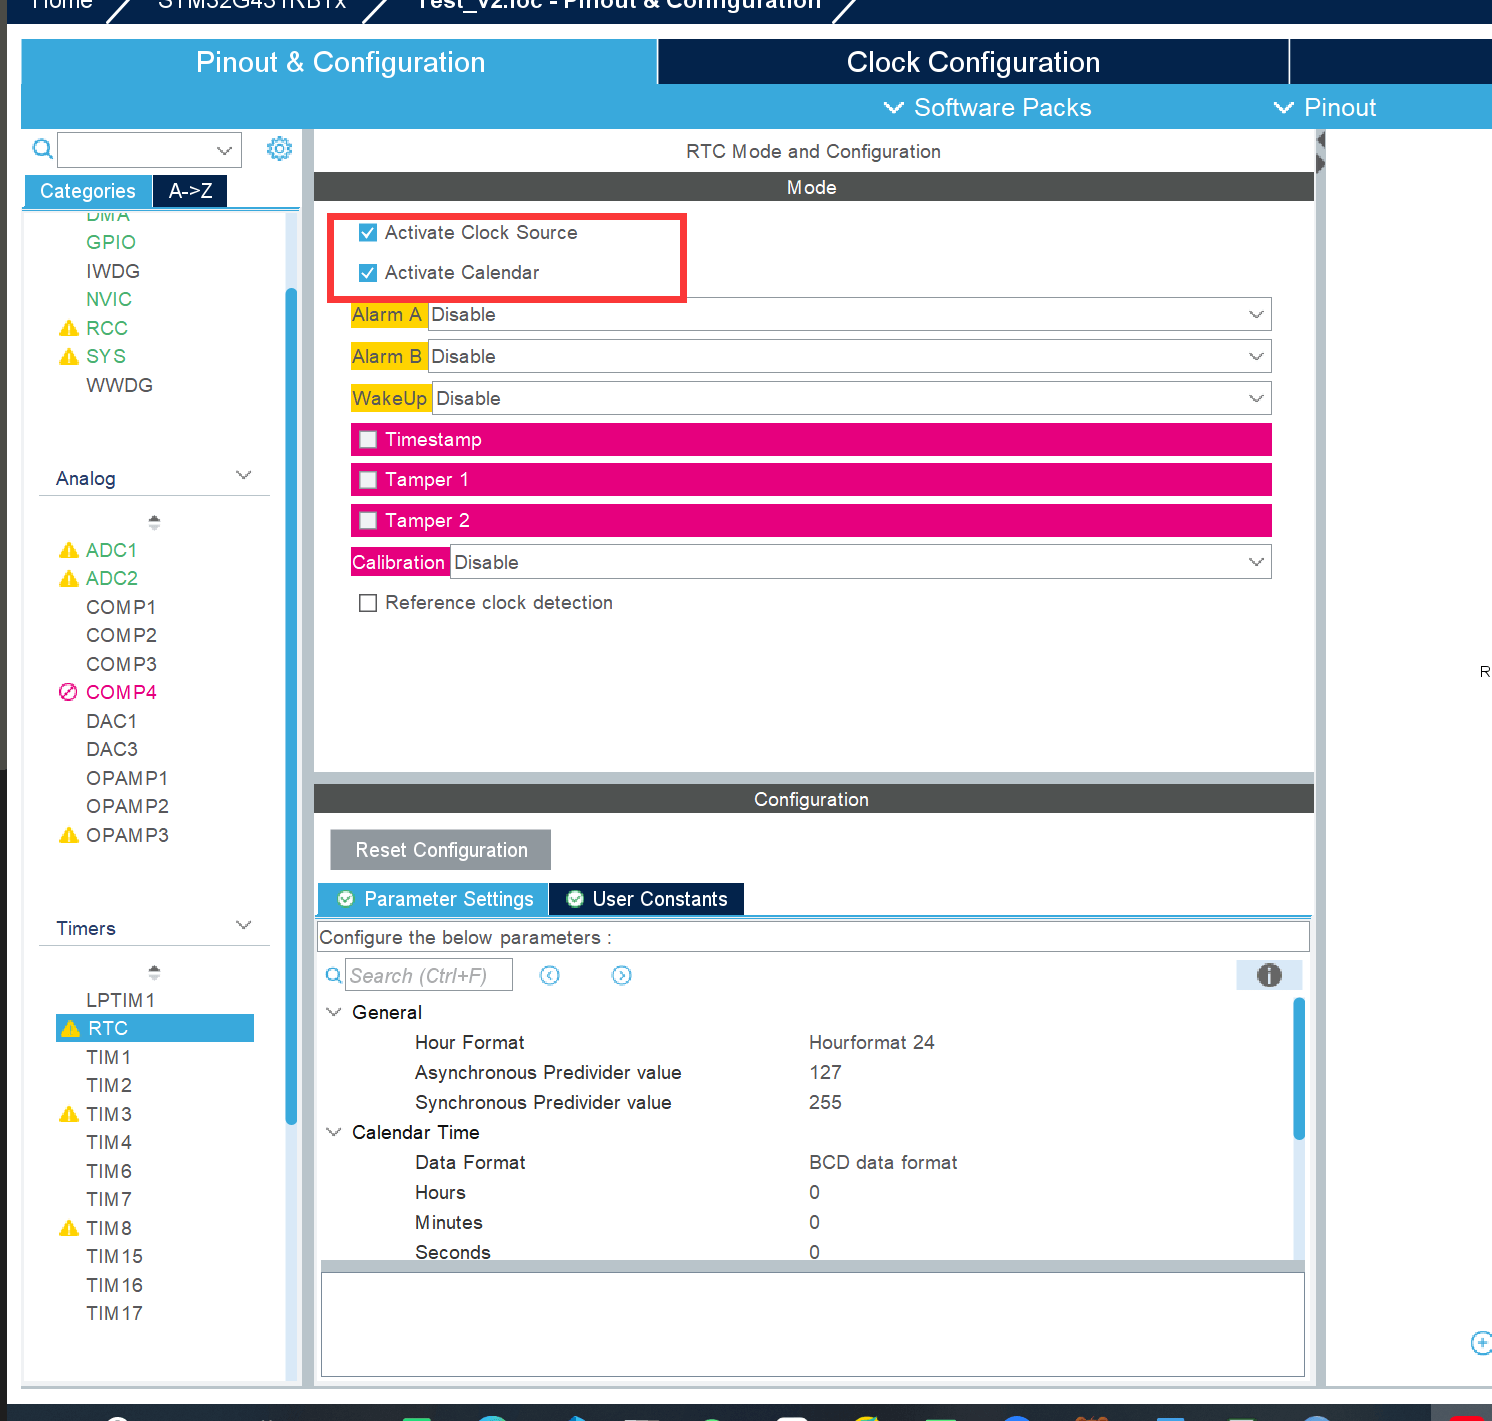Uncheck Activate Clock Source checkbox
This screenshot has height=1421, width=1492.
368,233
